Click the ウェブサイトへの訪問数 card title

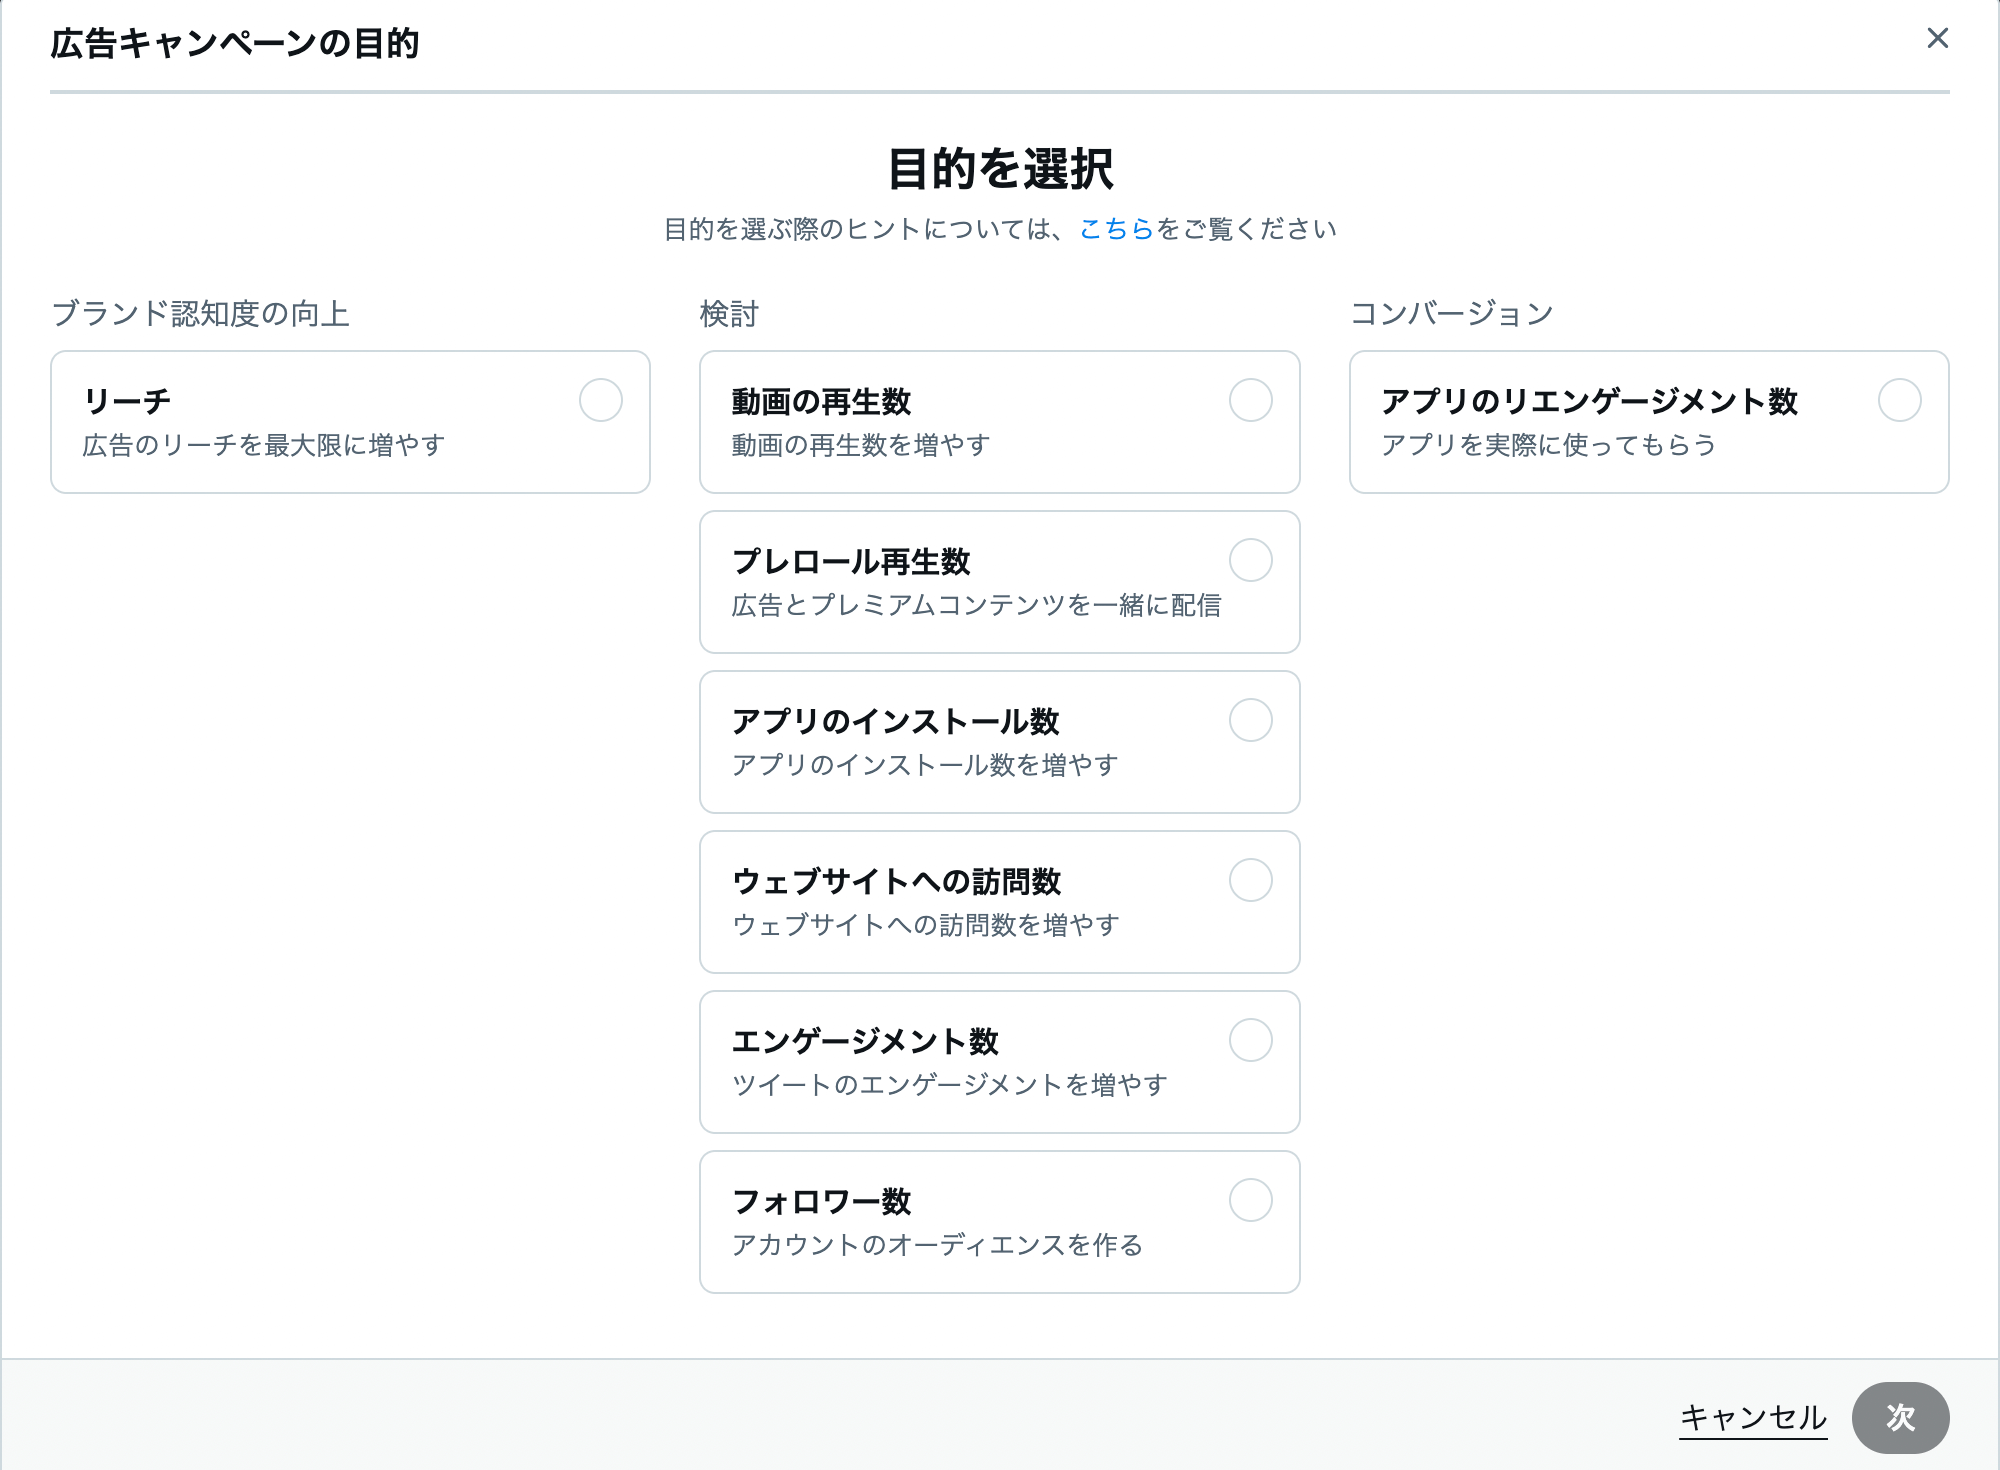point(896,881)
